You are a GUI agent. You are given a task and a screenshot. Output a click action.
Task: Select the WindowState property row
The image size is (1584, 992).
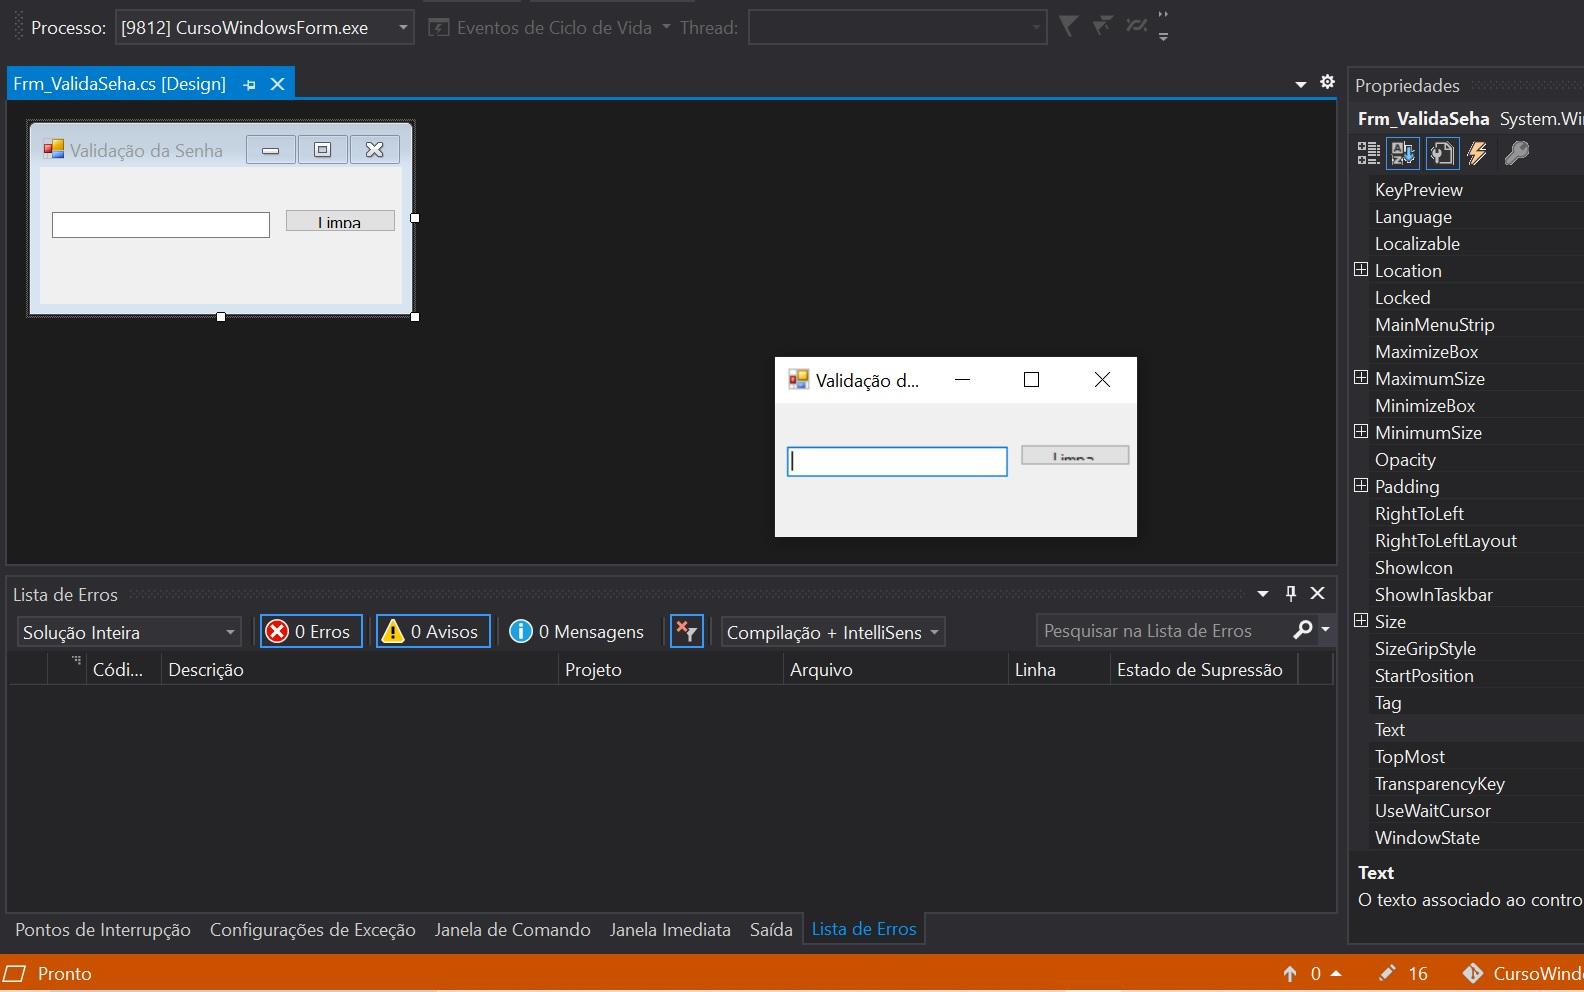(1476, 837)
